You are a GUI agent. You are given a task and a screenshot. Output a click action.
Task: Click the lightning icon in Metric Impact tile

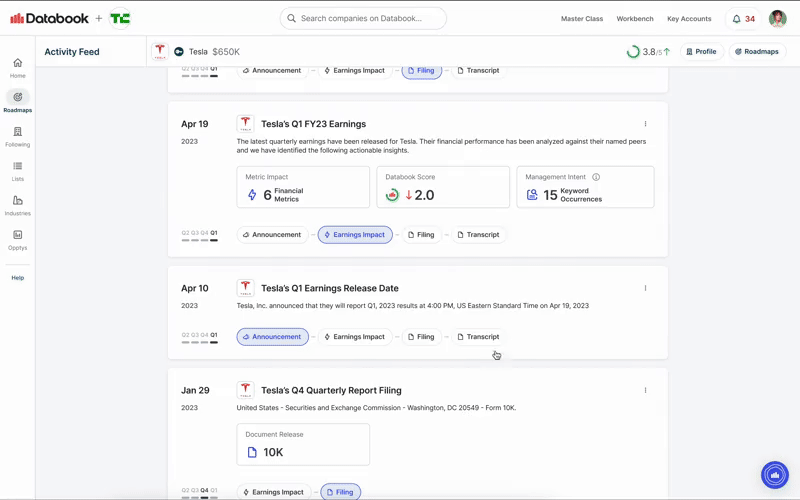[252, 195]
